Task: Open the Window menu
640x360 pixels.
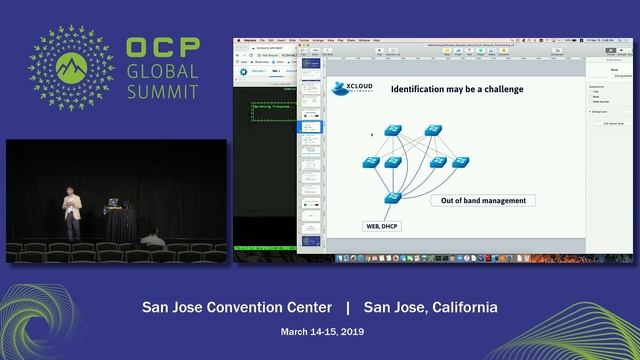Action: click(364, 40)
